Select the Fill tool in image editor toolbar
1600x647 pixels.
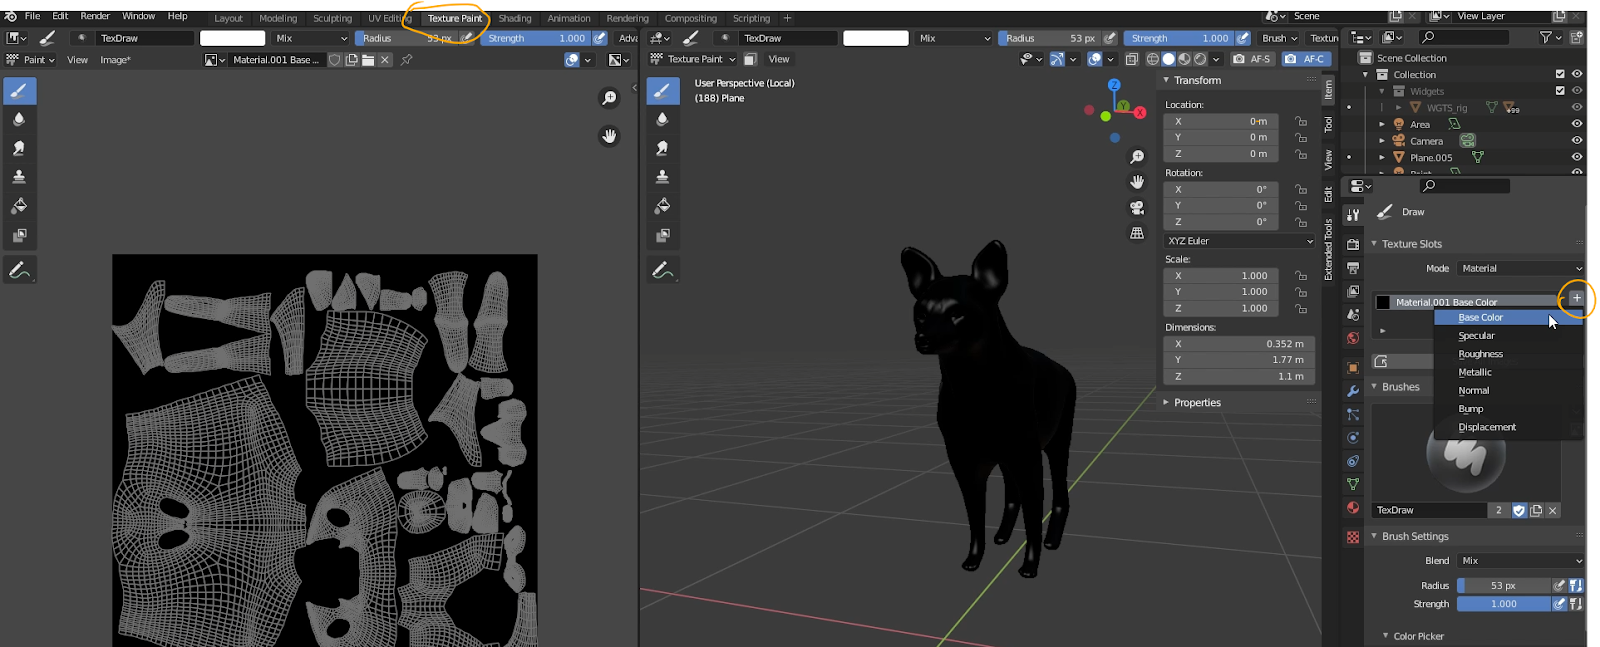pos(19,206)
